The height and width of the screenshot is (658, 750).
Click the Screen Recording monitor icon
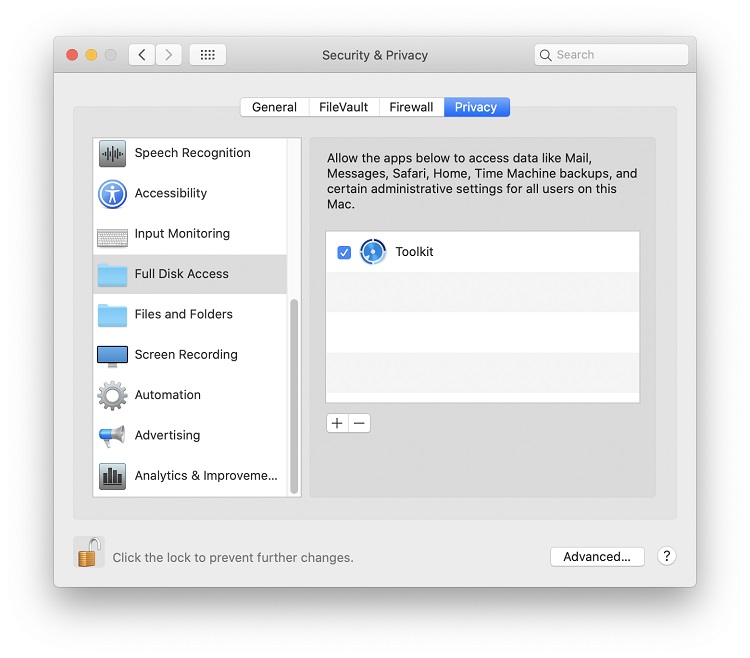[x=112, y=356]
